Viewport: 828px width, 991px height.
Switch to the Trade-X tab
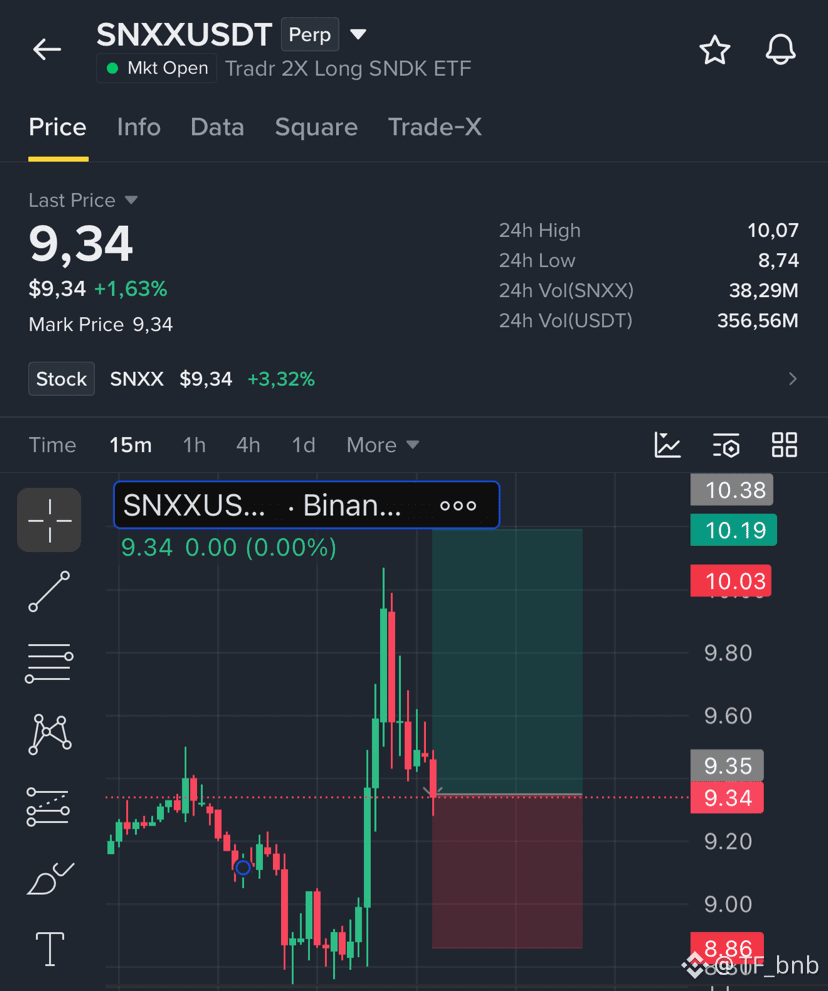[x=435, y=127]
